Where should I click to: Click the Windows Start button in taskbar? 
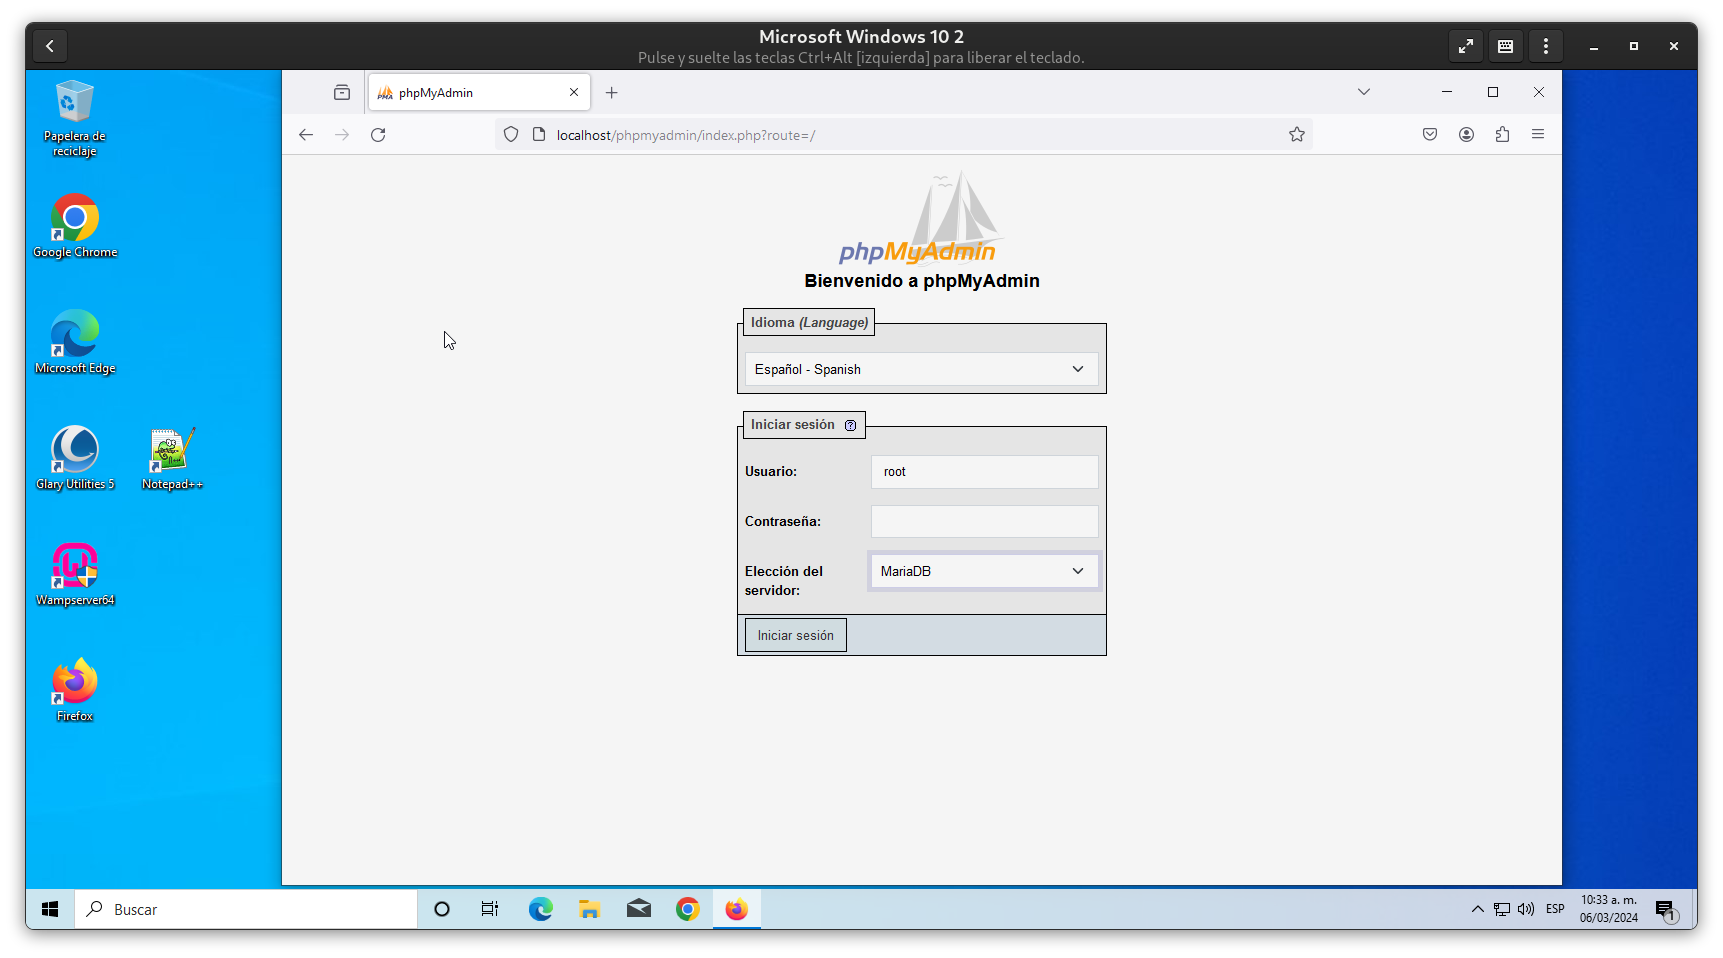coord(50,909)
